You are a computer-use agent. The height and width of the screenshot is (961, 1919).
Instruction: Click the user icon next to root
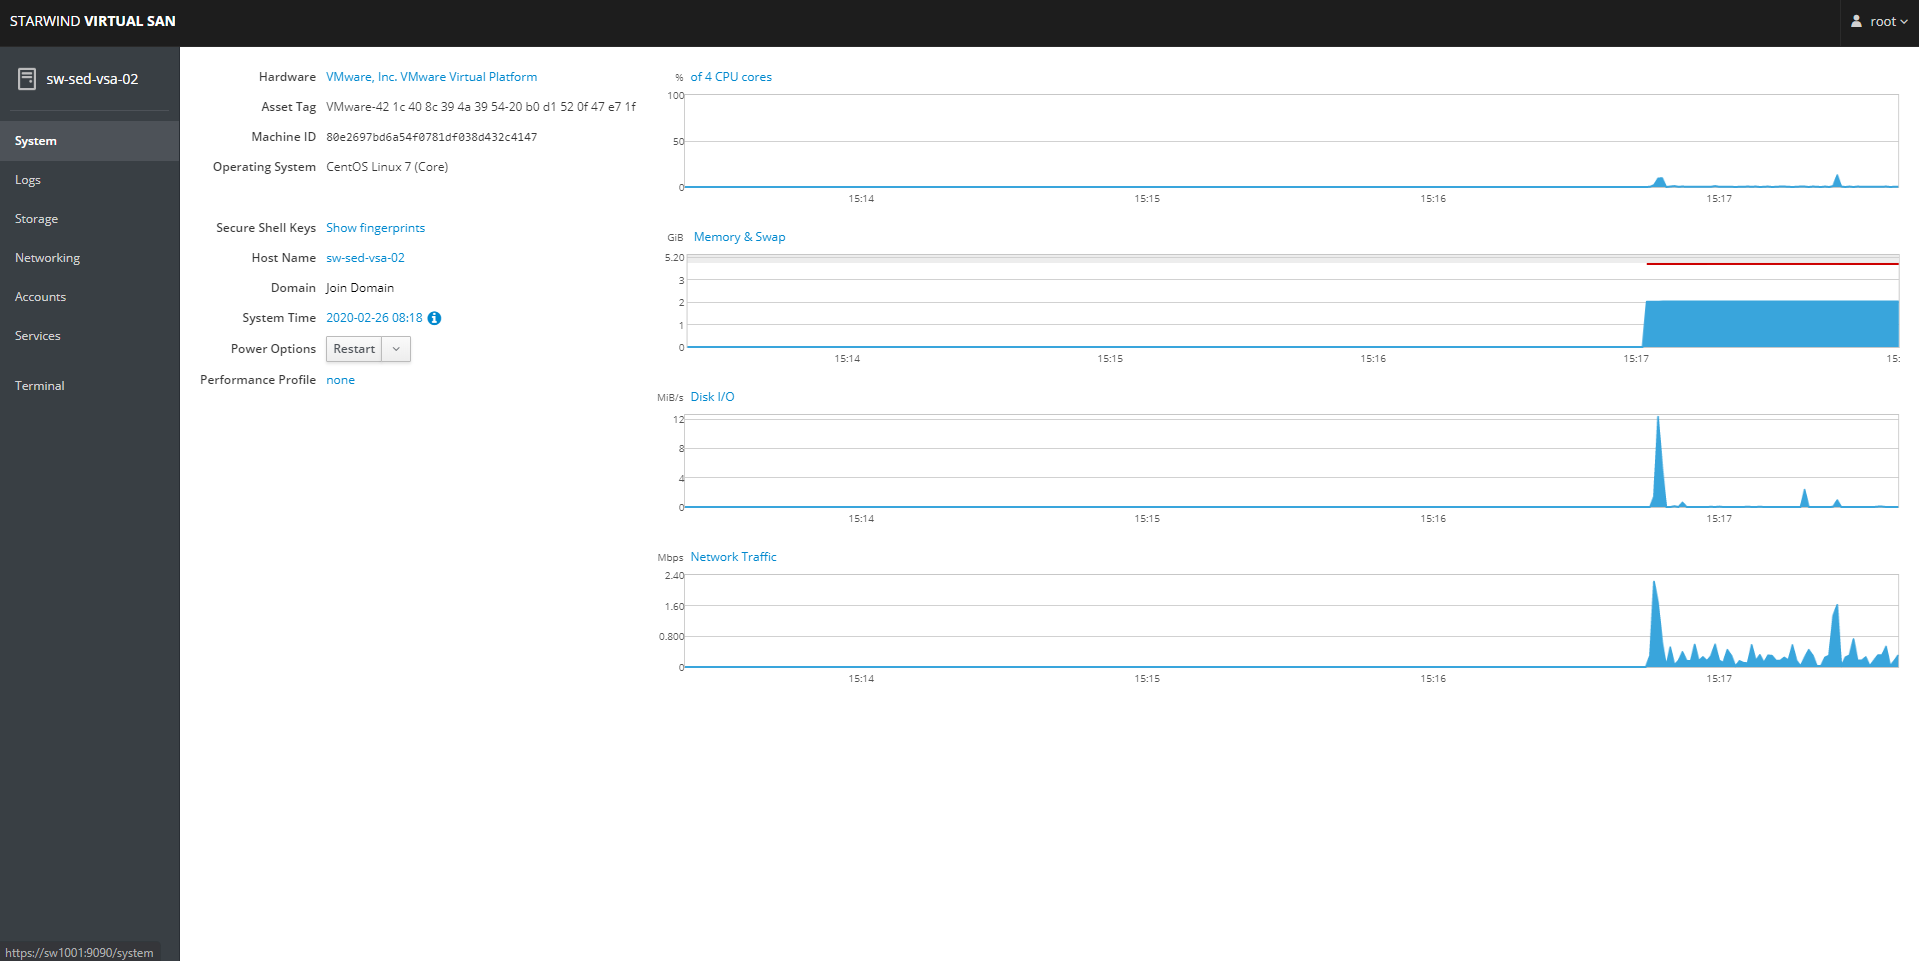point(1856,21)
